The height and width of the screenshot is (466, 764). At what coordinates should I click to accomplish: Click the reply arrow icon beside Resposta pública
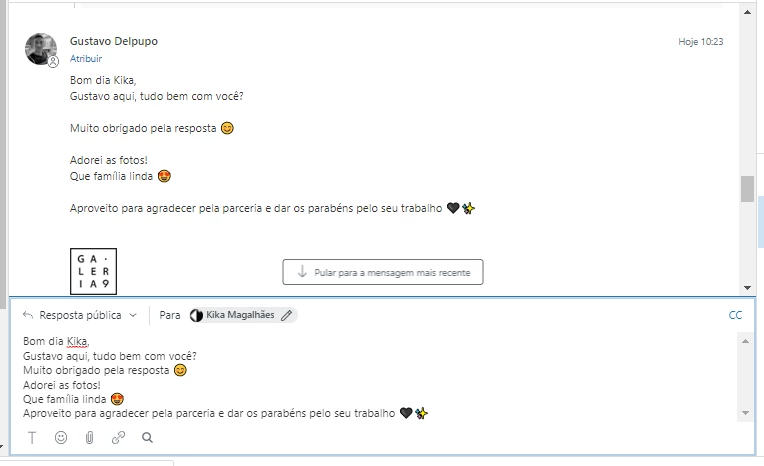(x=28, y=315)
